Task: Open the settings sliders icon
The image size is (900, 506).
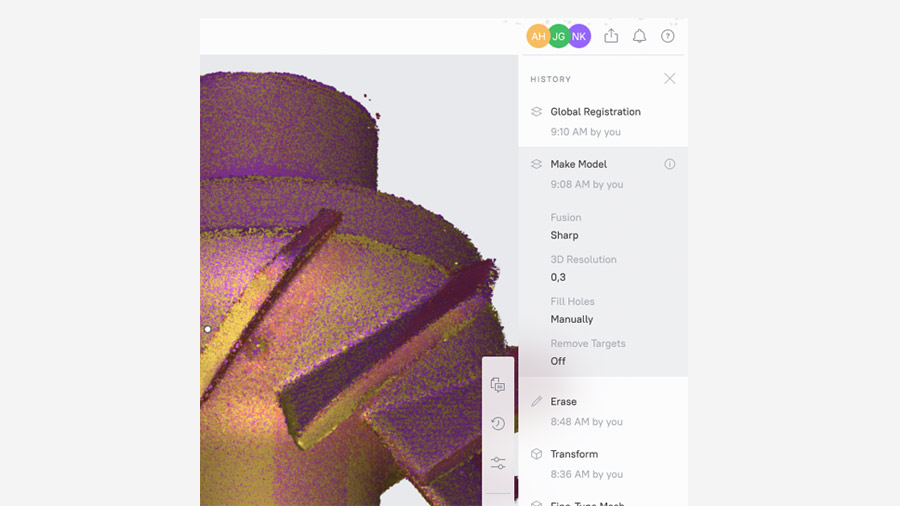Action: [498, 462]
